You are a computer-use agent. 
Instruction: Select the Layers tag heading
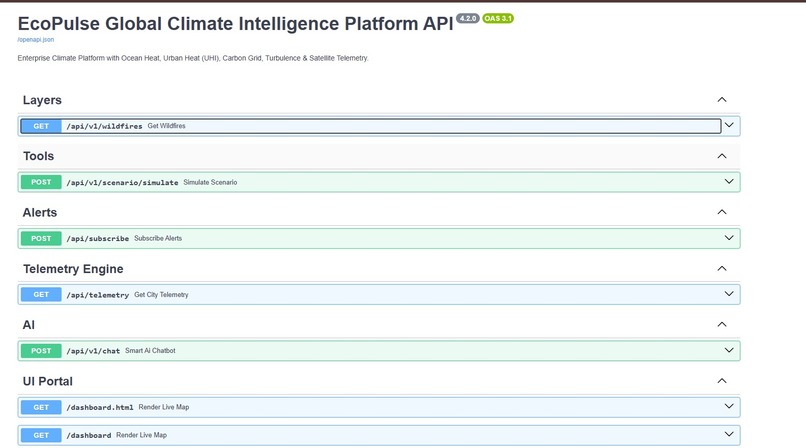coord(42,100)
